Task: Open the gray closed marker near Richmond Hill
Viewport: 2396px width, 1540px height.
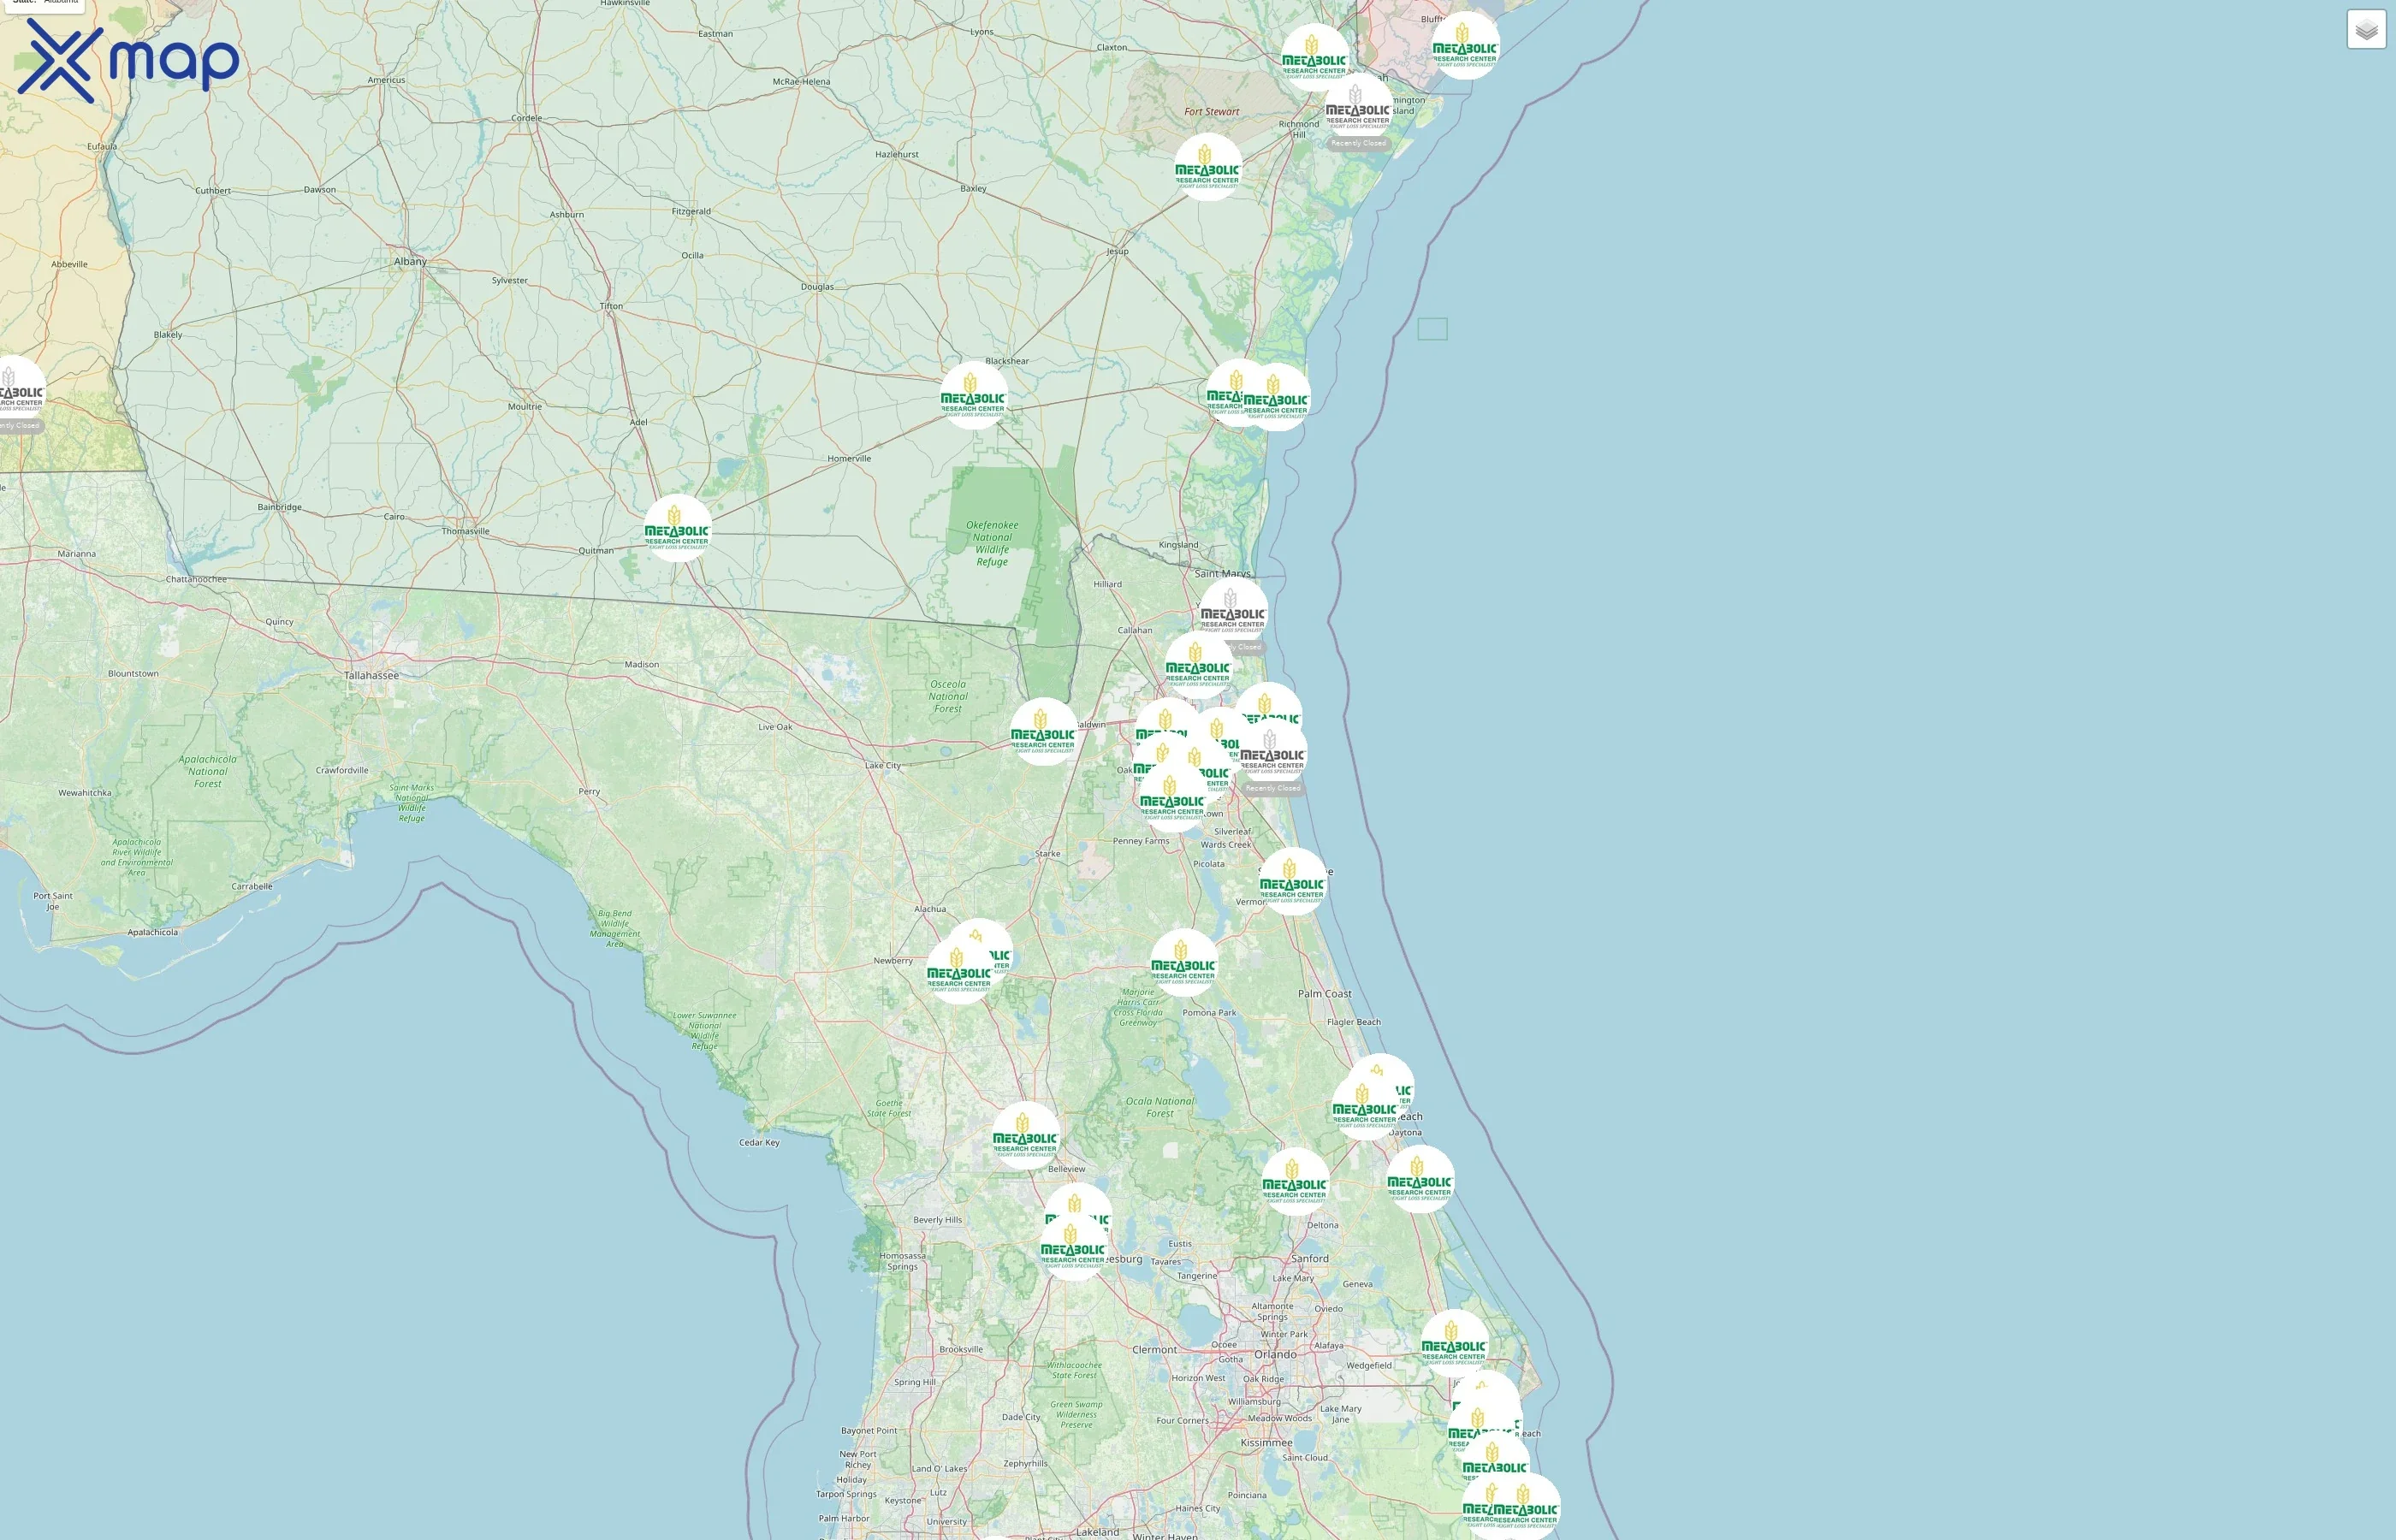Action: point(1358,107)
